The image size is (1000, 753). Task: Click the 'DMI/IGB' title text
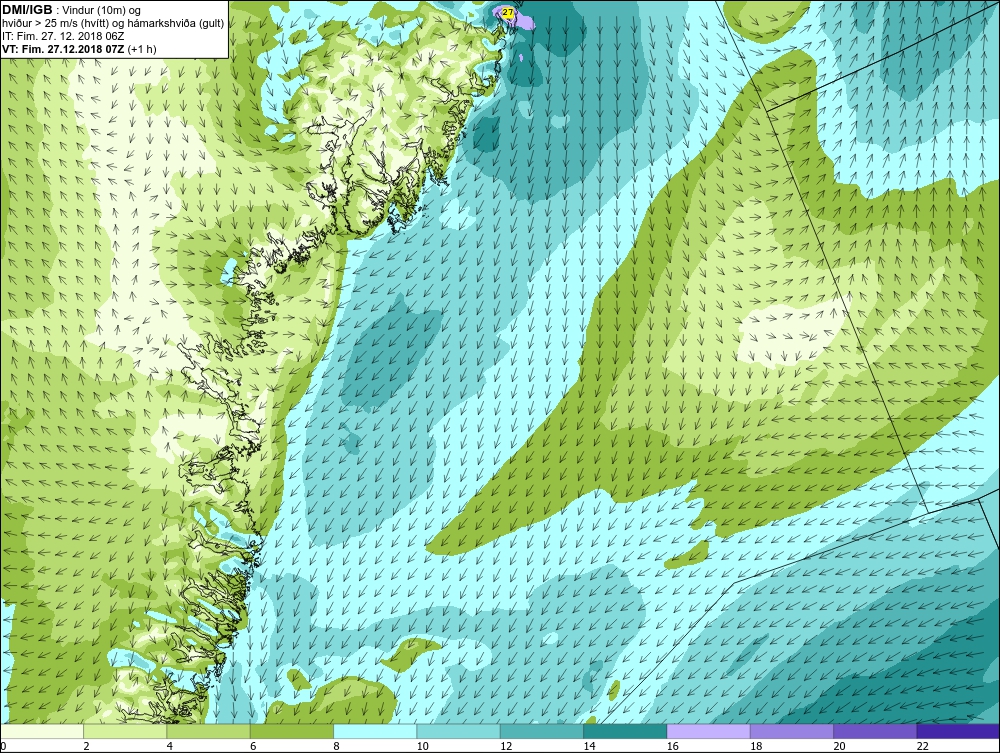27,10
